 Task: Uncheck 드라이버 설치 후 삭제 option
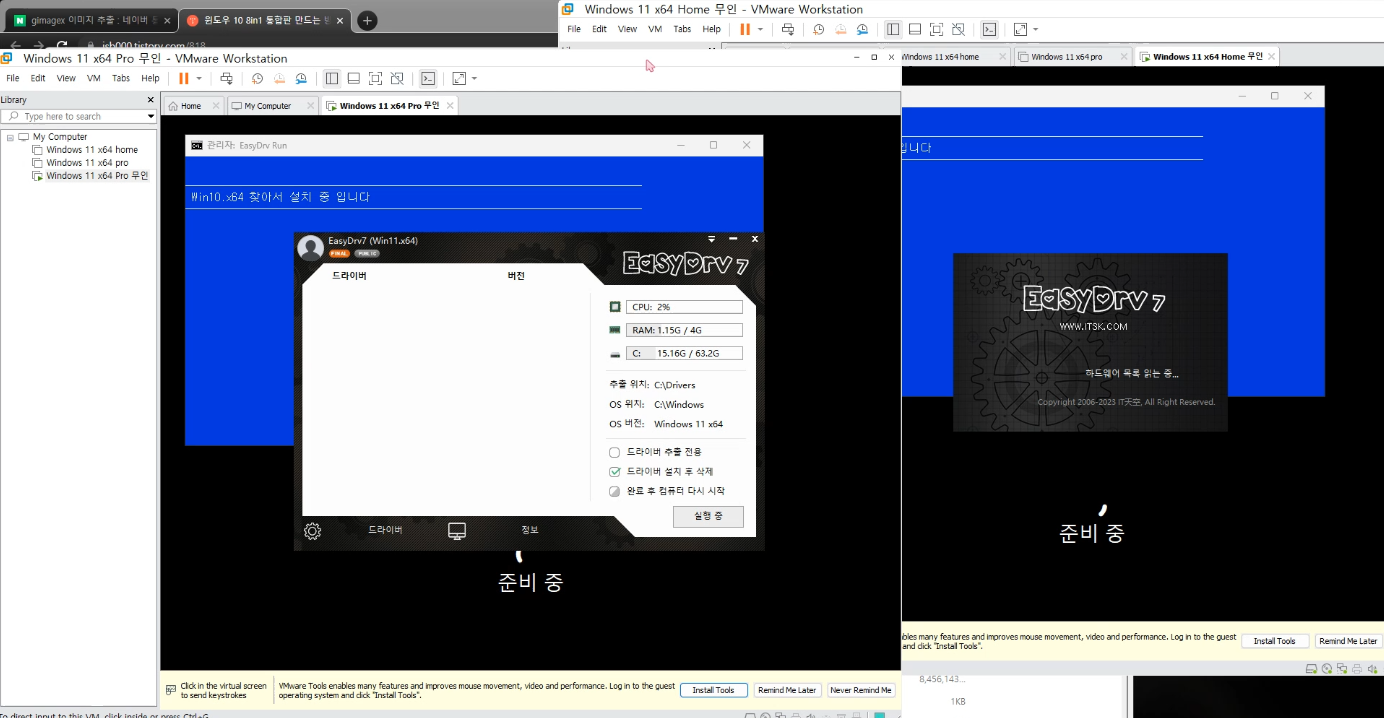615,471
